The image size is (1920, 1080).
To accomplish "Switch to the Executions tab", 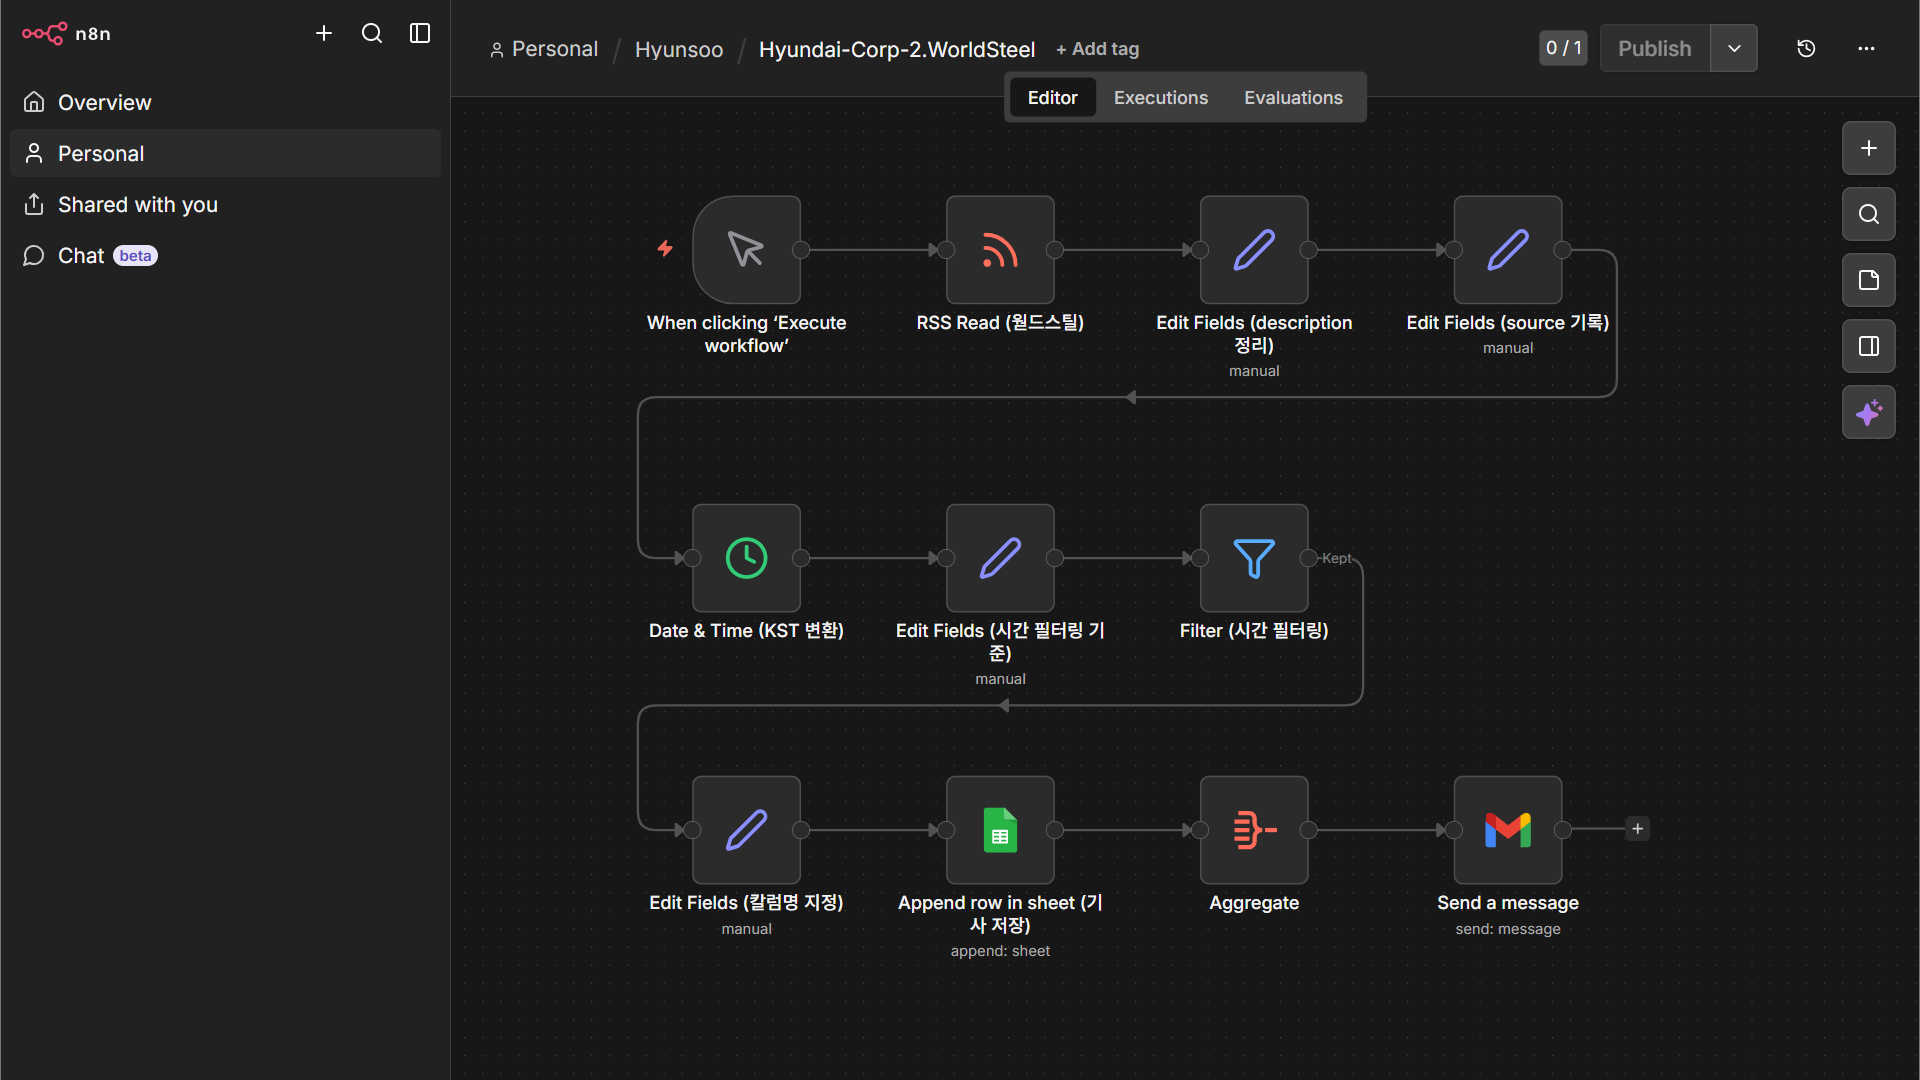I will click(x=1160, y=97).
